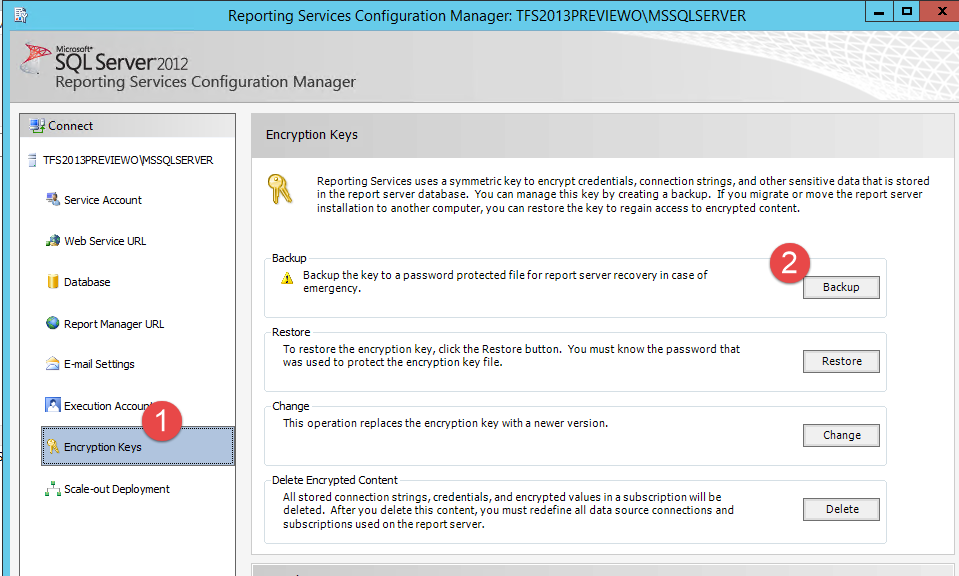Viewport: 959px width, 576px height.
Task: Click the Execution Account user icon
Action: [x=53, y=405]
